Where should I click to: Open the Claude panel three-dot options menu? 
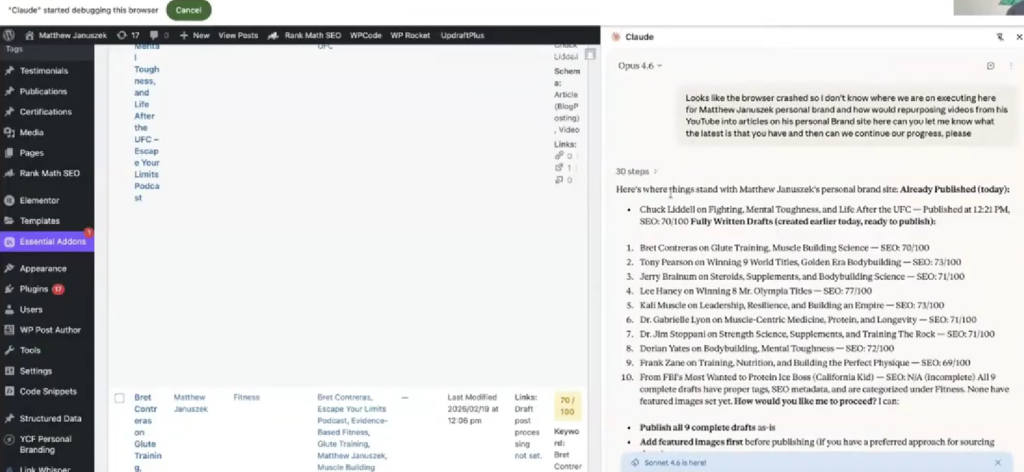click(1011, 66)
